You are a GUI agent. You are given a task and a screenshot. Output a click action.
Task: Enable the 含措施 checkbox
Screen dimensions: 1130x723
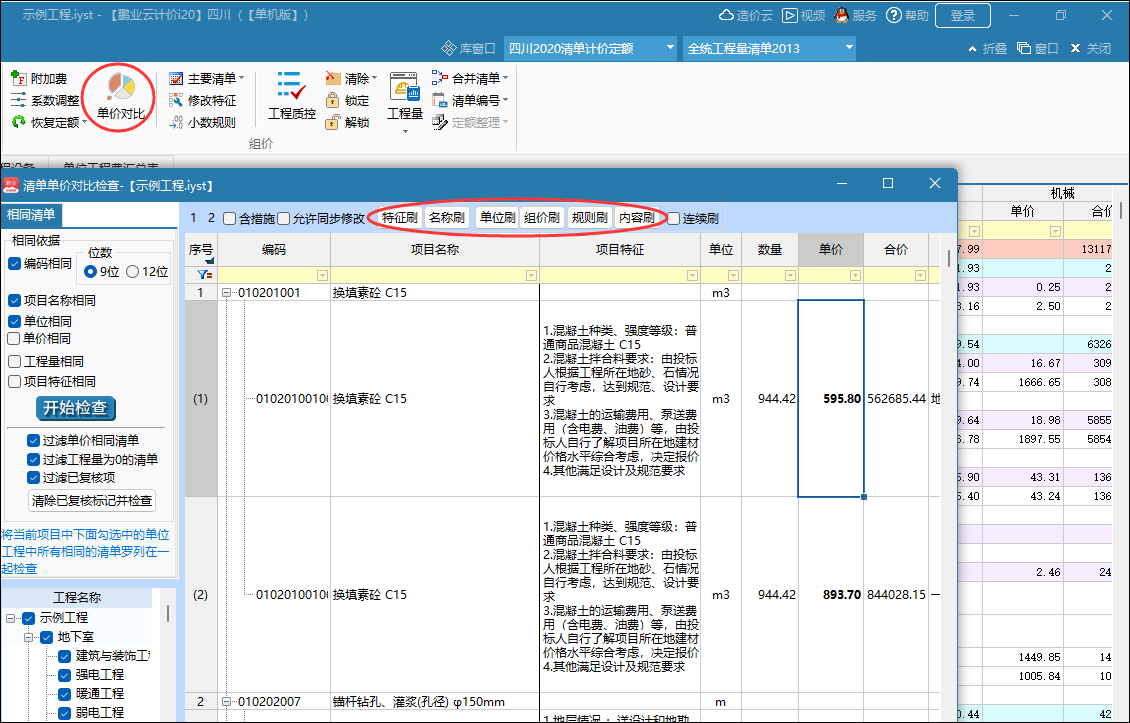(x=231, y=218)
